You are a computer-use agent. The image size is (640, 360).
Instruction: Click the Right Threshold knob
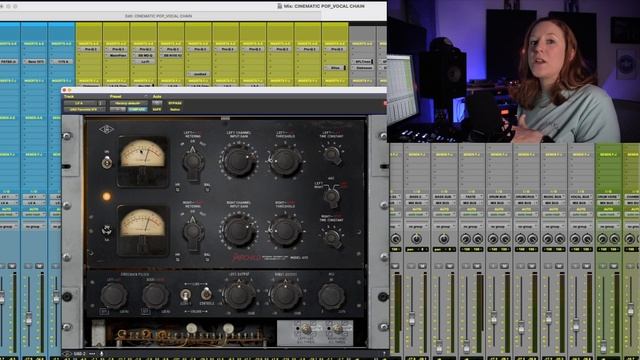click(x=285, y=231)
